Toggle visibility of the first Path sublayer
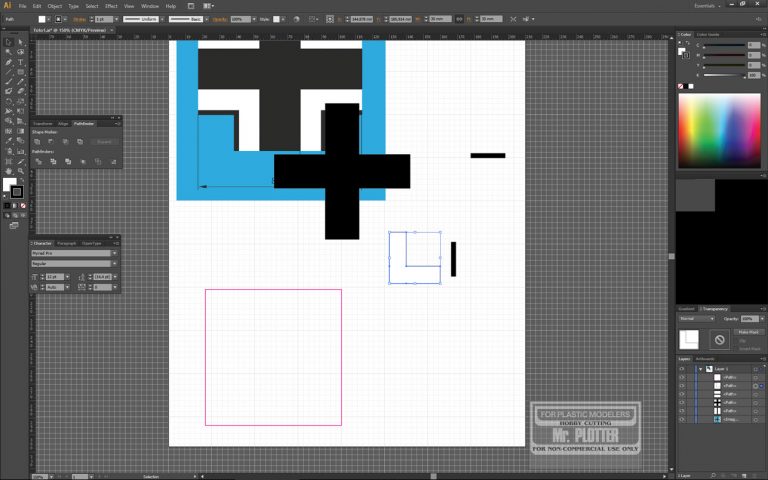The width and height of the screenshot is (768, 480). [x=682, y=377]
